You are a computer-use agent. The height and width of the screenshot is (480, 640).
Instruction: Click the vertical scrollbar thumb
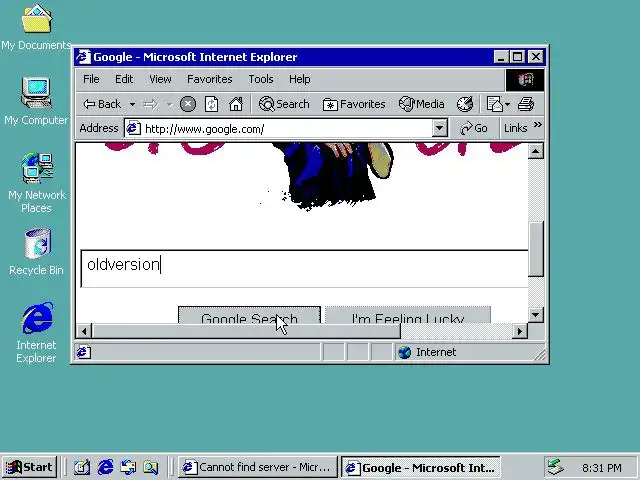point(536,249)
